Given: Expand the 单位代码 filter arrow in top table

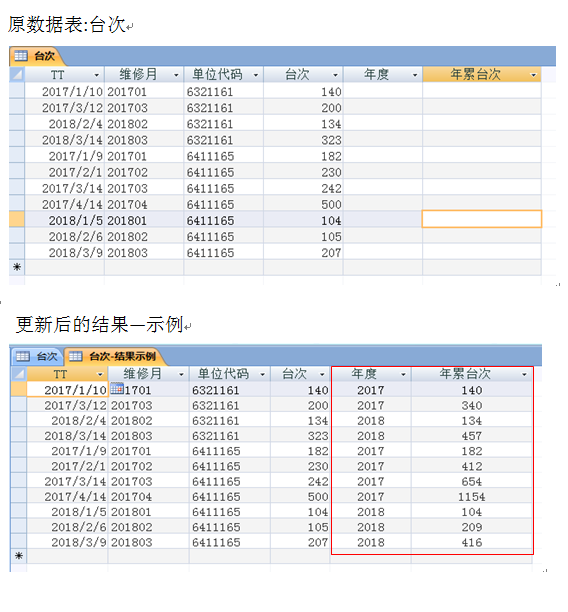Looking at the screenshot, I should click(x=256, y=75).
